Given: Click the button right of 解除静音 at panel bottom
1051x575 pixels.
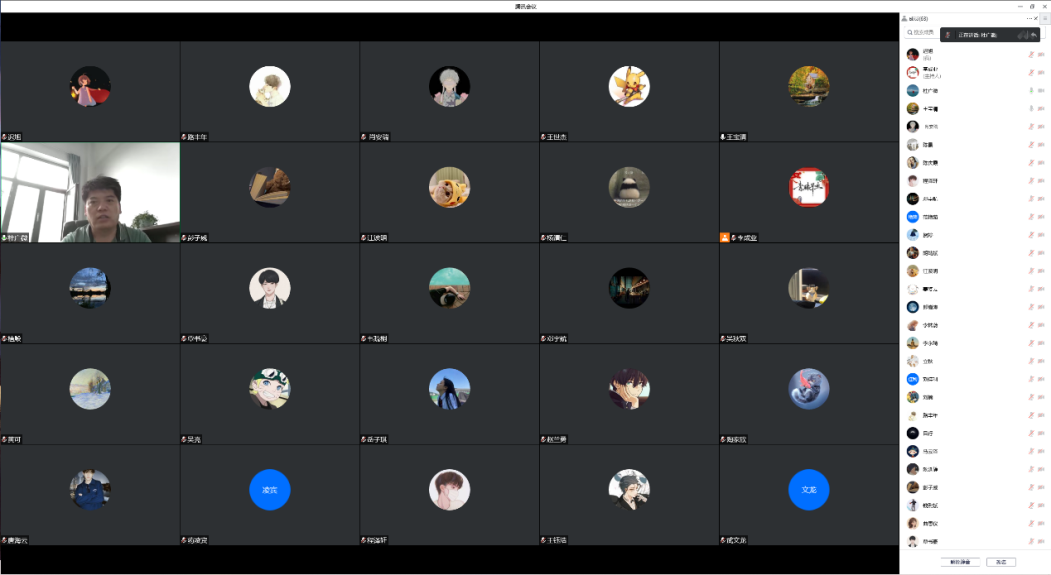Looking at the screenshot, I should (1000, 562).
